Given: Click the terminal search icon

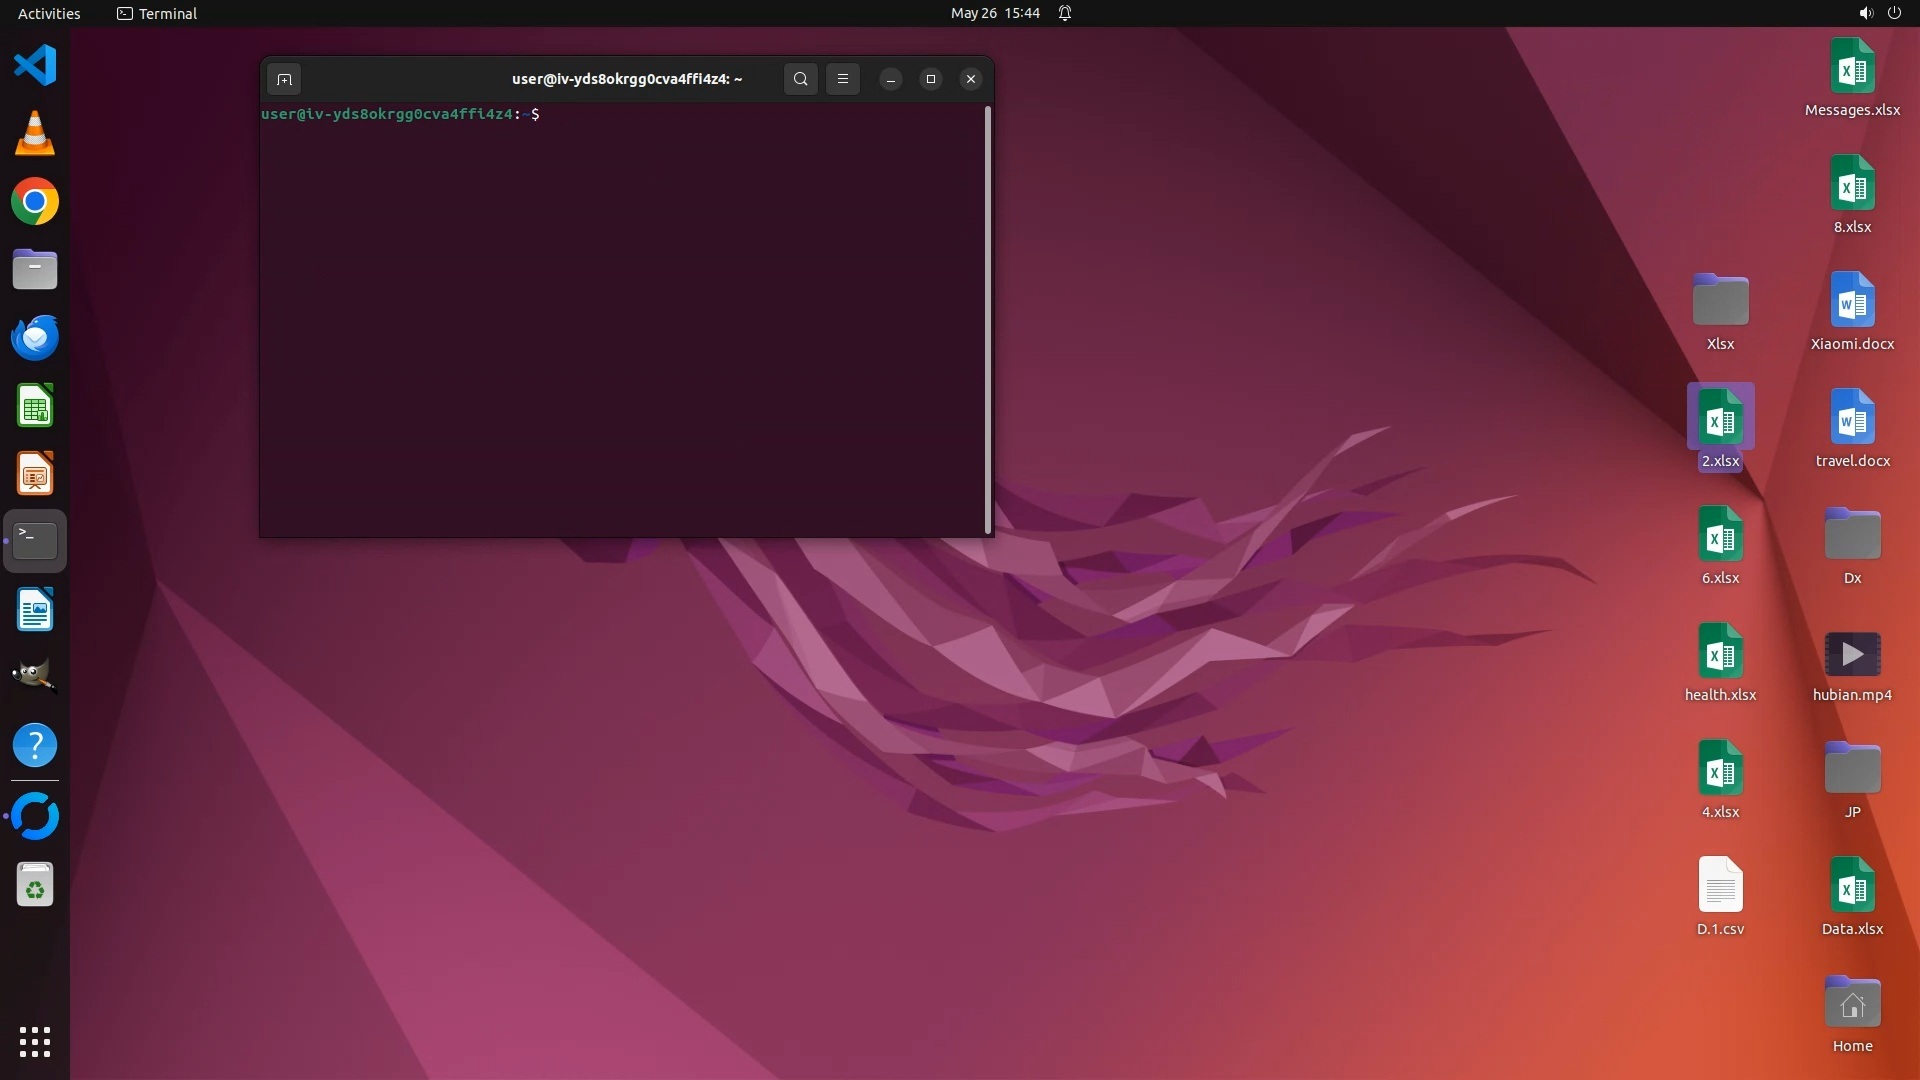Looking at the screenshot, I should click(800, 79).
